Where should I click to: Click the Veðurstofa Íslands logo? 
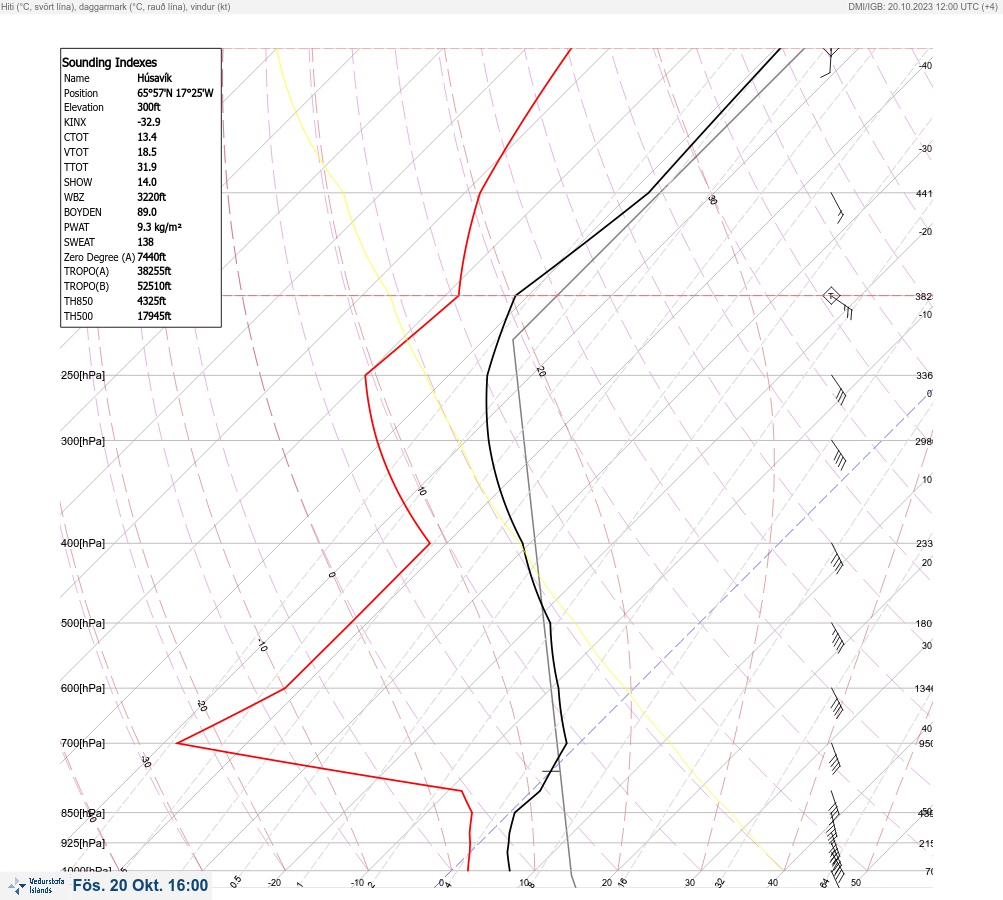[x=36, y=886]
